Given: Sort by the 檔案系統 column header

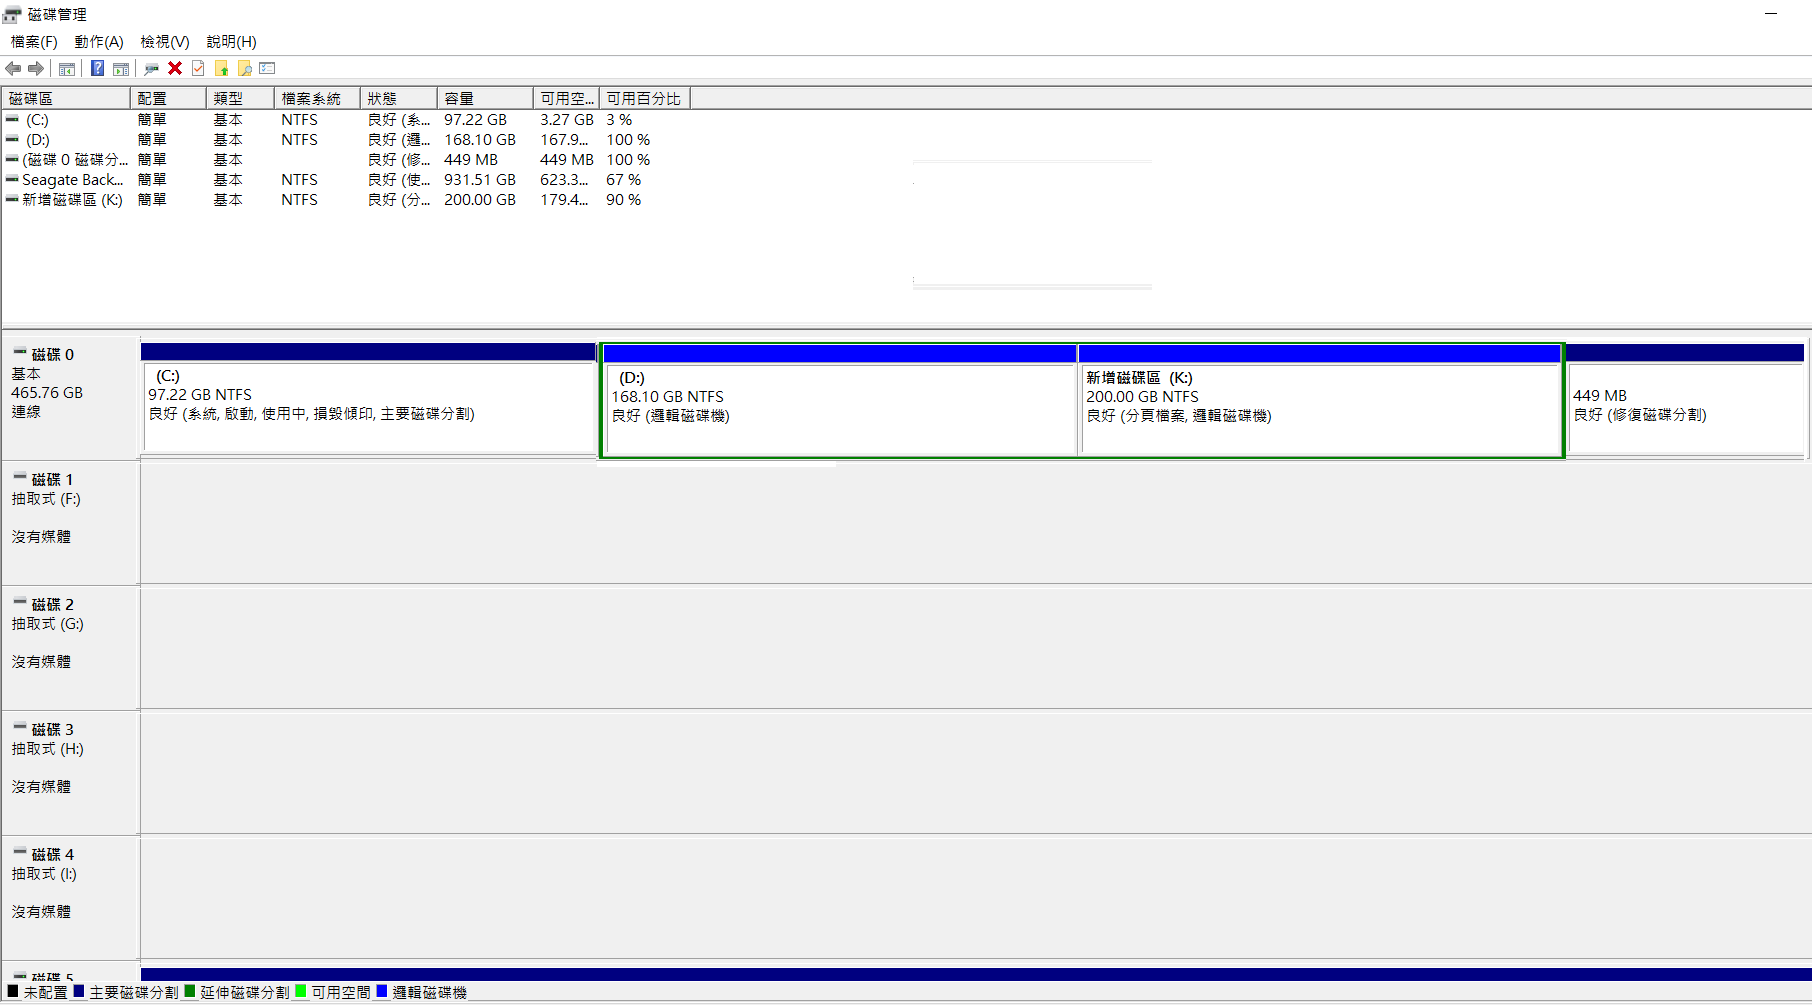Looking at the screenshot, I should point(317,98).
